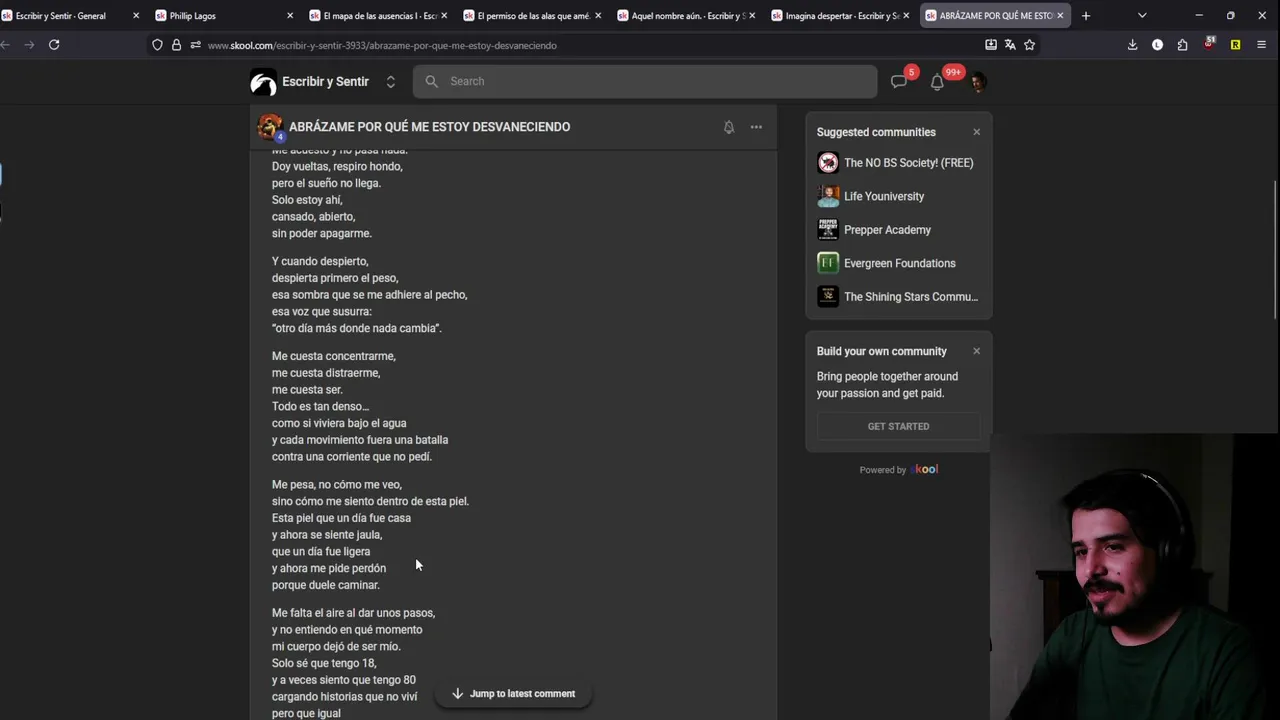Click the translate page icon
The image size is (1280, 720).
tap(1010, 45)
